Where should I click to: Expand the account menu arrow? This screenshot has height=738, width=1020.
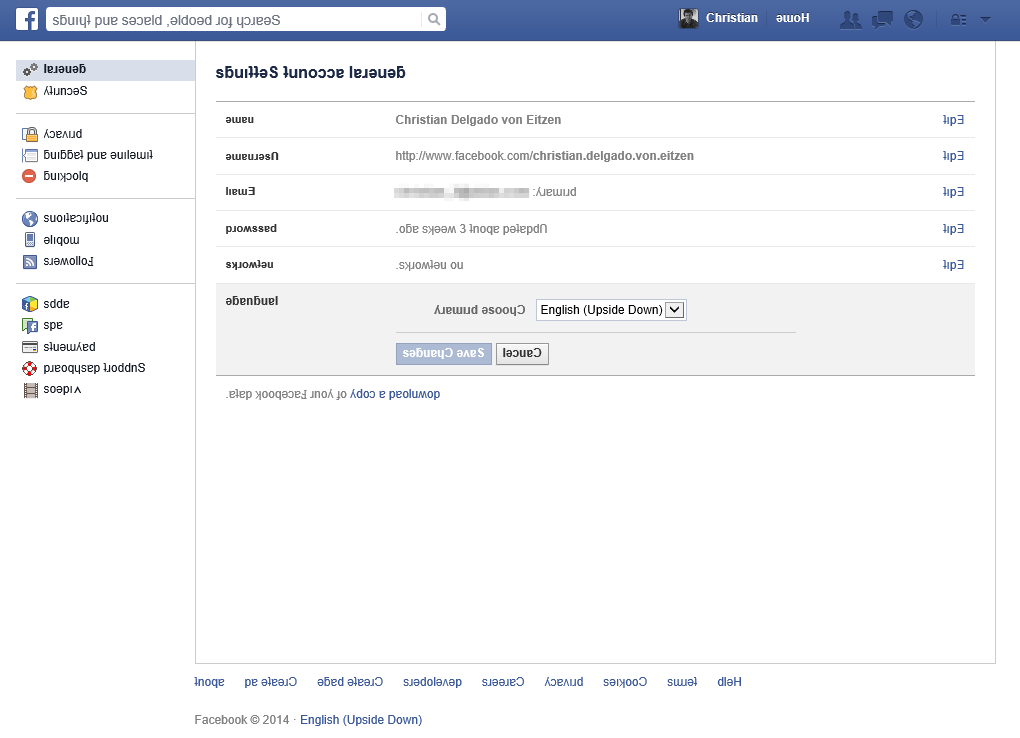(986, 20)
